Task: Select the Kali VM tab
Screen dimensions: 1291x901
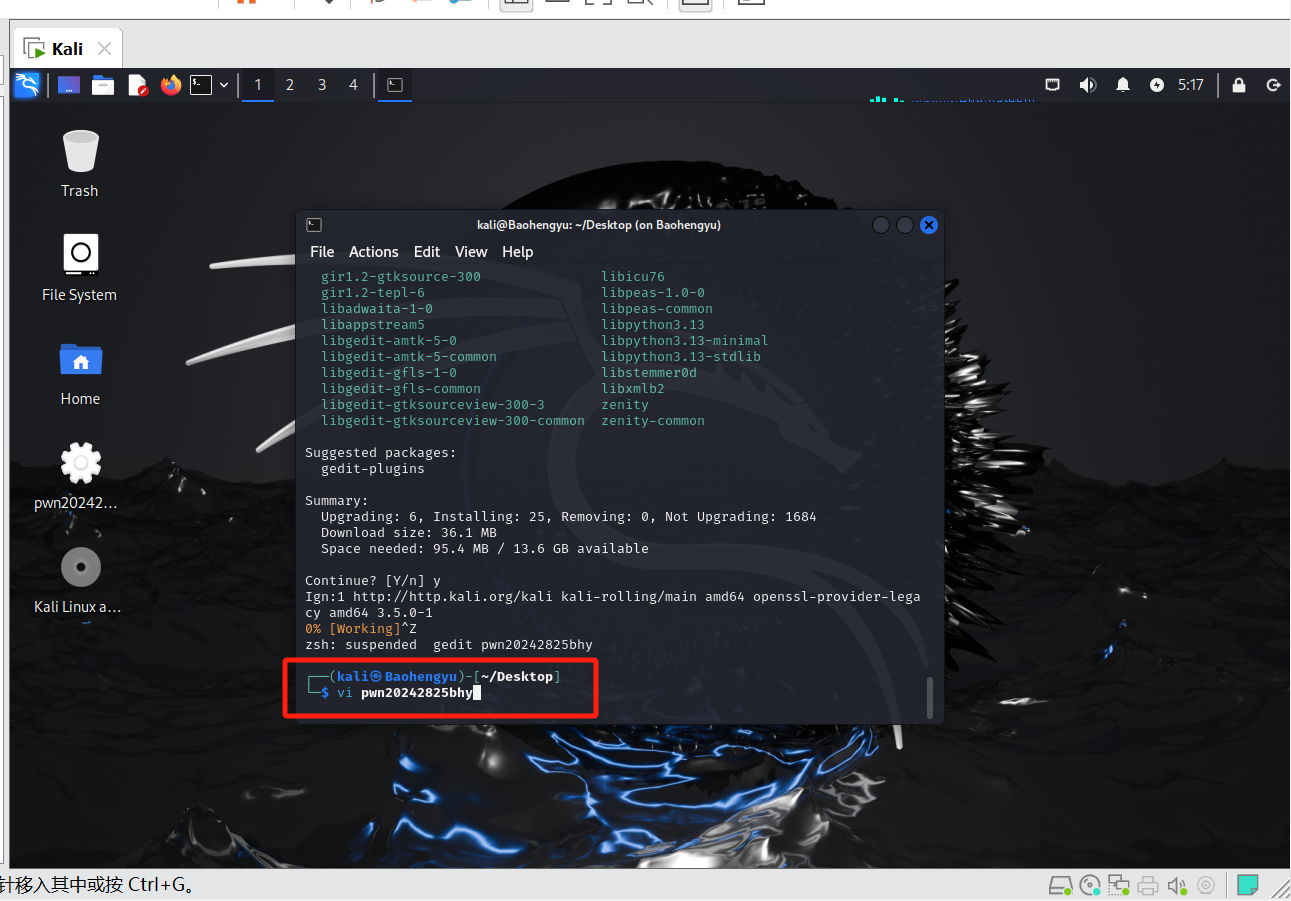Action: pyautogui.click(x=67, y=48)
